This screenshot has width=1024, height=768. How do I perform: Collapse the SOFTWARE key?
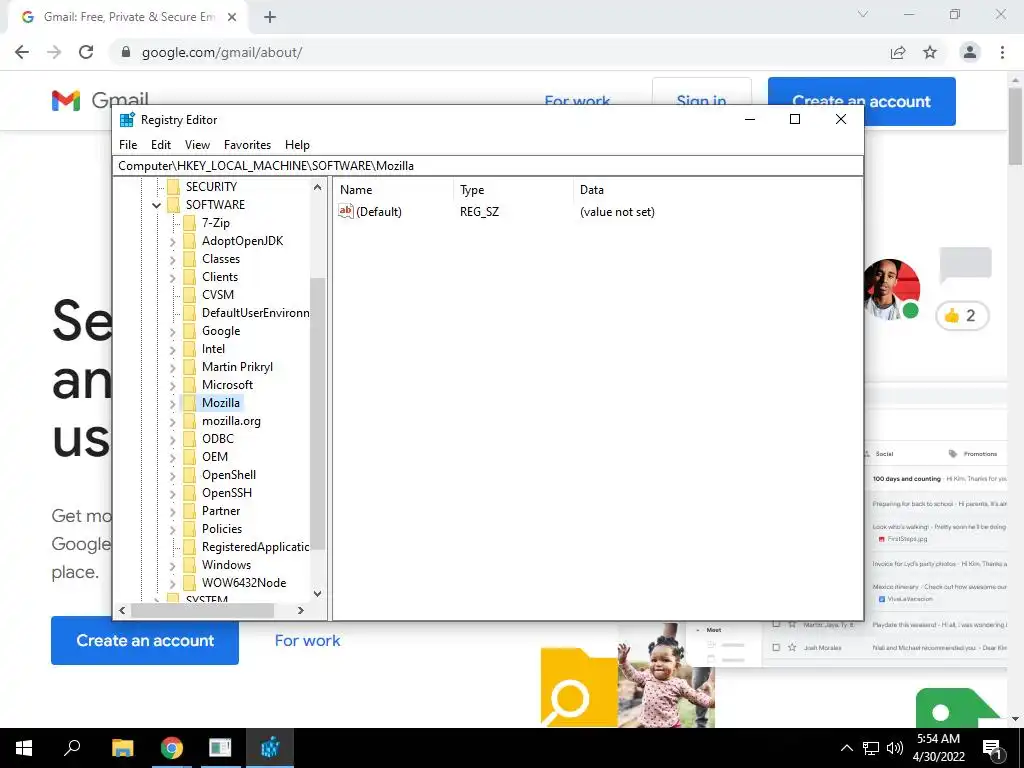coord(157,205)
